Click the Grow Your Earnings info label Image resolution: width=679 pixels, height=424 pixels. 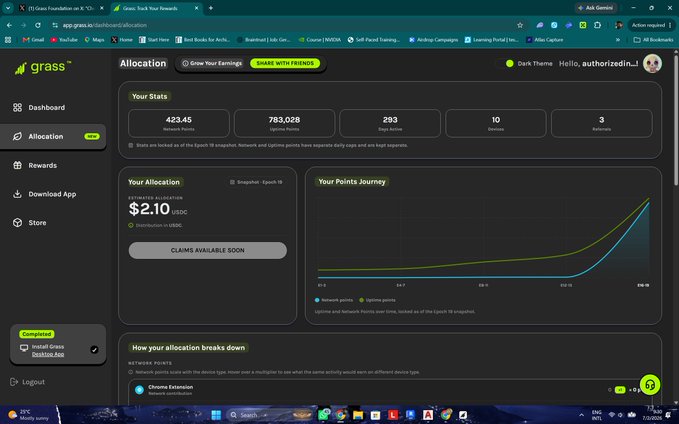tap(212, 63)
